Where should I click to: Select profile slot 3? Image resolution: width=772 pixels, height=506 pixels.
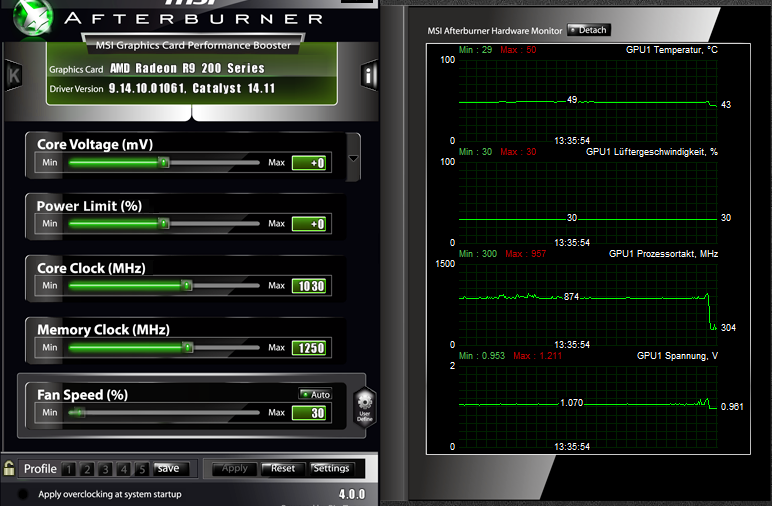[x=105, y=469]
